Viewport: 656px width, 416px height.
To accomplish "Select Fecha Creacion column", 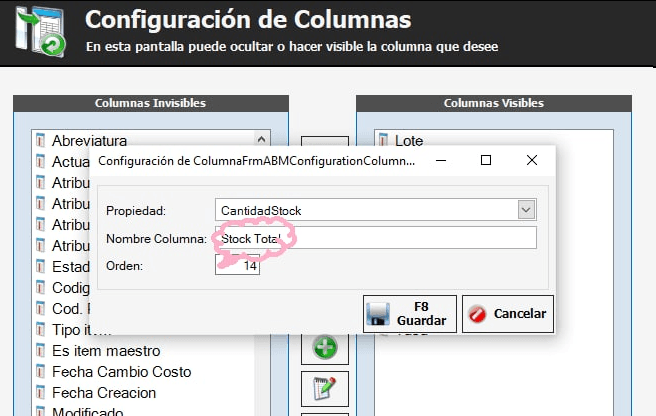I will point(104,393).
